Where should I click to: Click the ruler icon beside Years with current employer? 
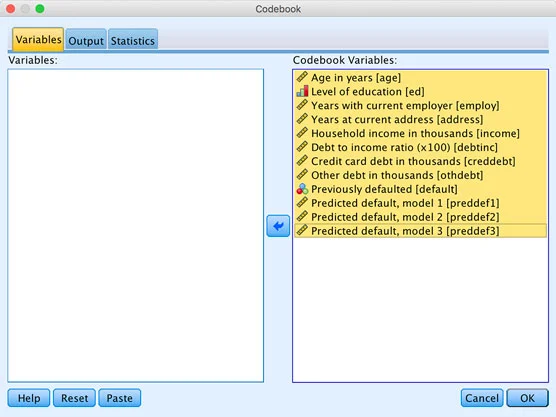click(302, 105)
